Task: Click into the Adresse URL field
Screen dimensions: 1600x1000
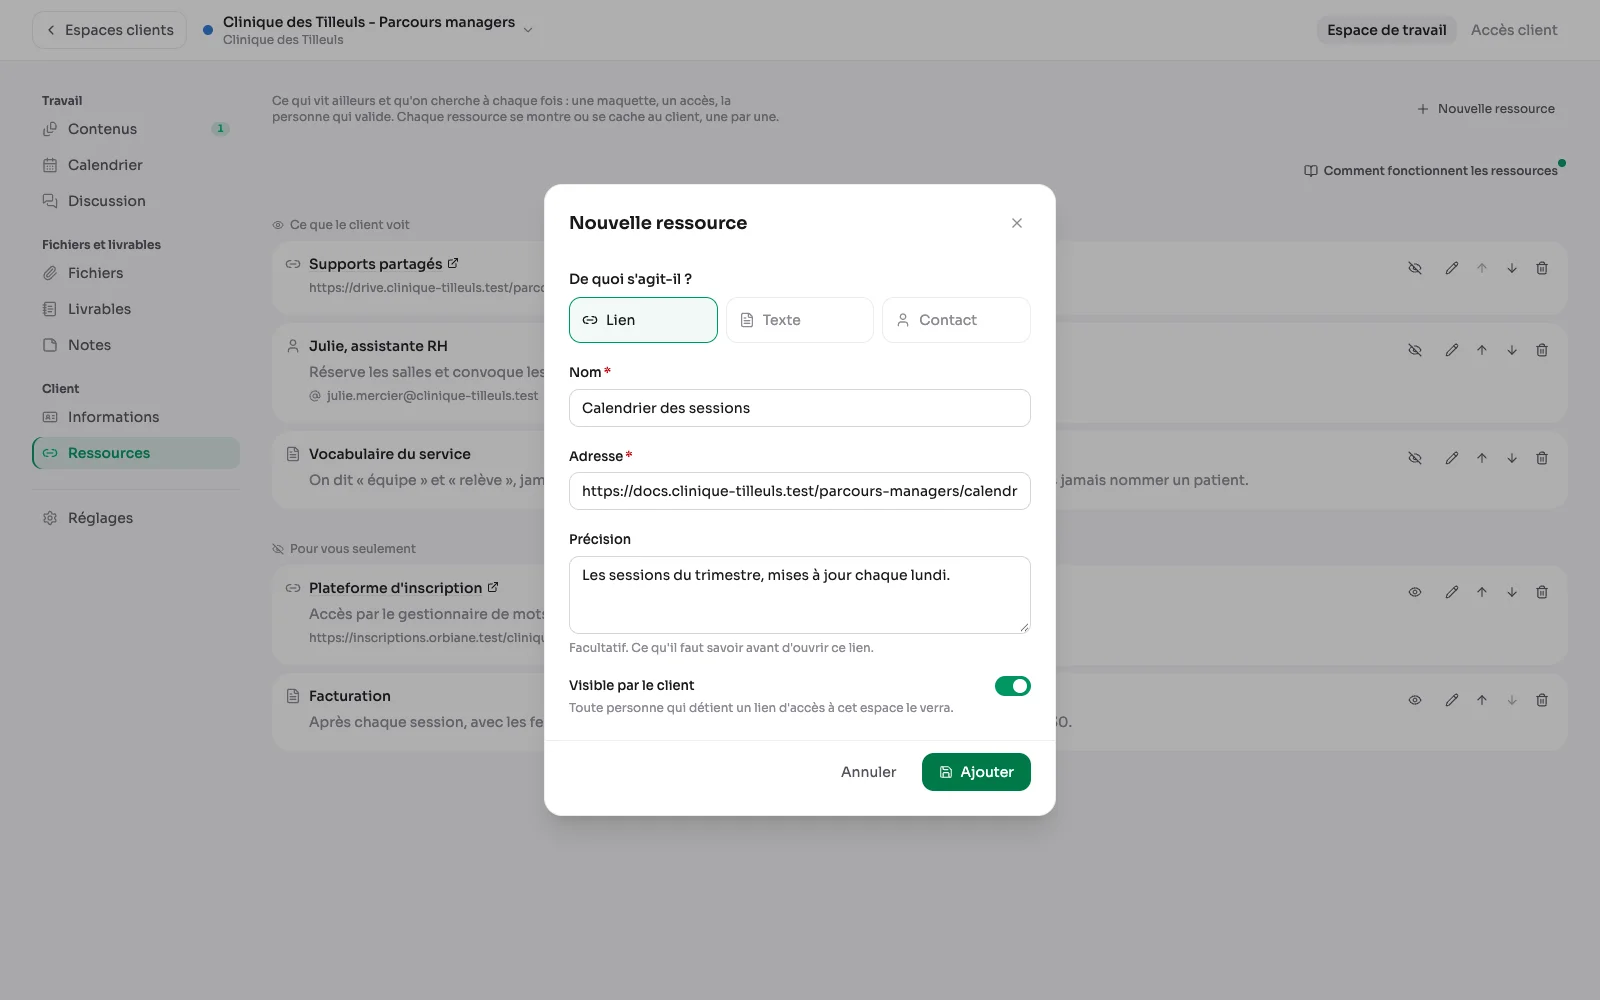Action: coord(800,491)
